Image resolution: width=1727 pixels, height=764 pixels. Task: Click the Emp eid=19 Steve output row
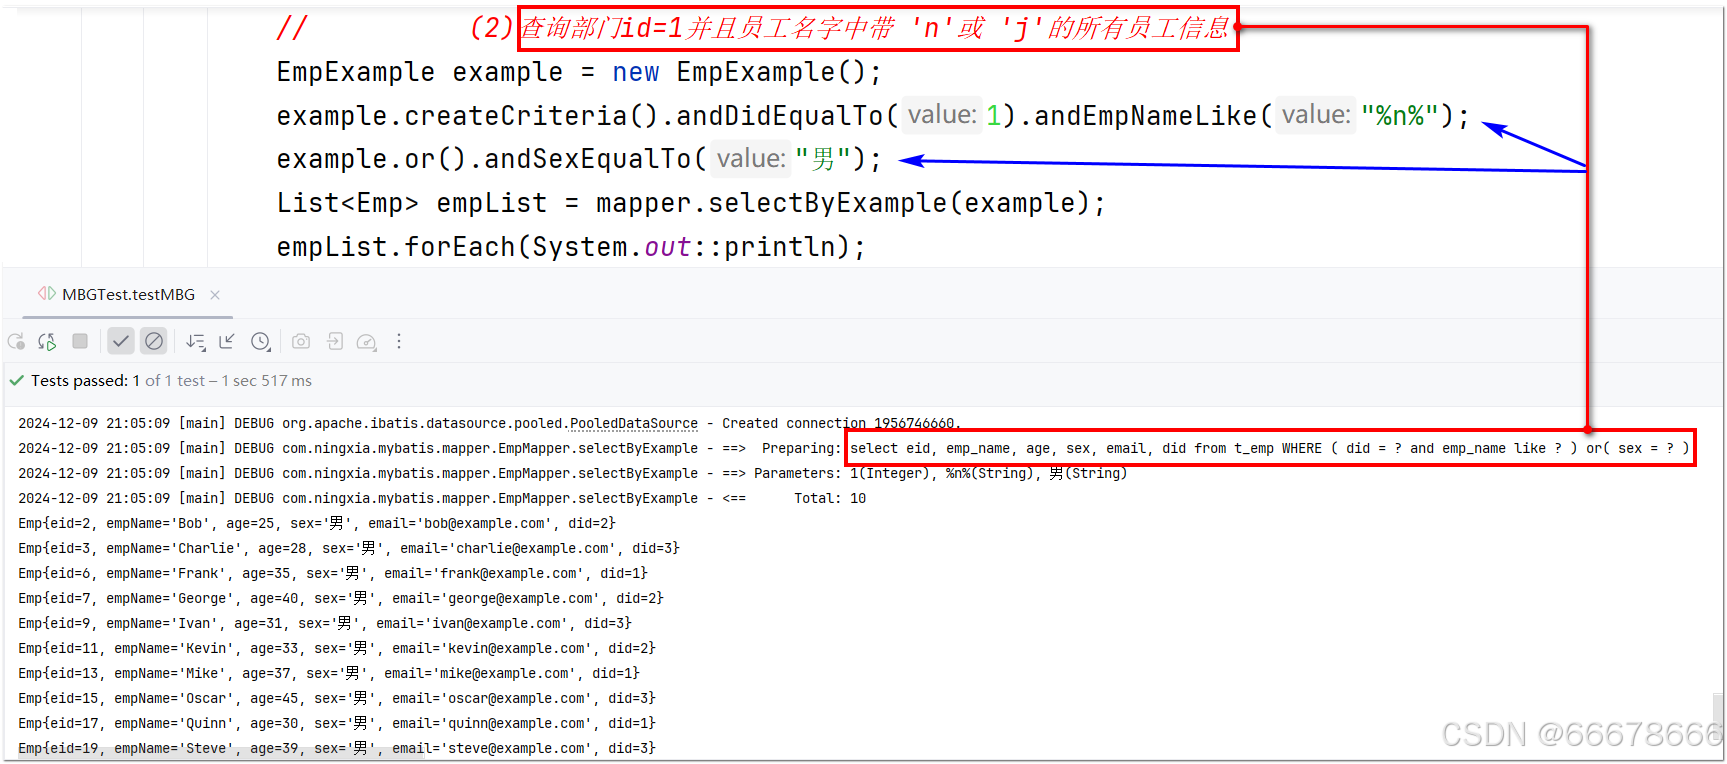coord(337,749)
